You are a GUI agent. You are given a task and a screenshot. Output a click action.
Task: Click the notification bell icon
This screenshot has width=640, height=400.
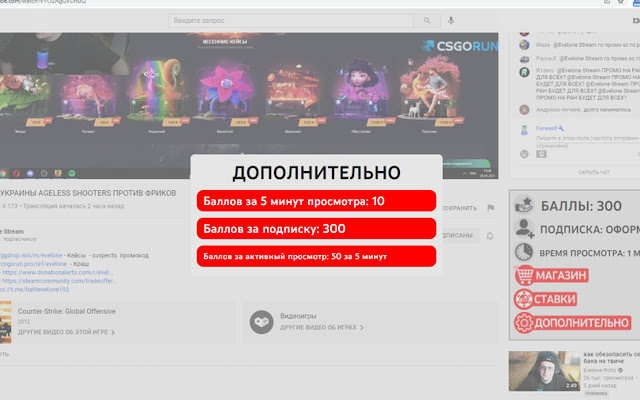(x=490, y=236)
